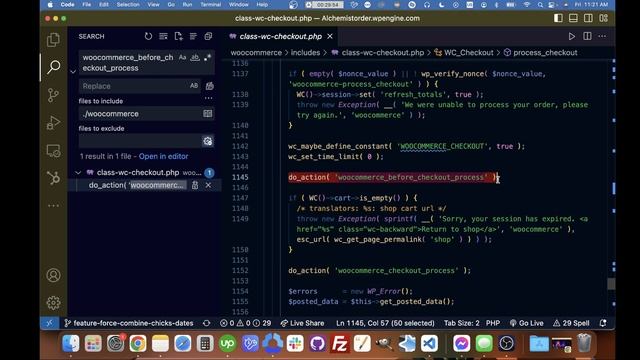Dismiss the do_action search match
The width and height of the screenshot is (640, 360).
click(x=208, y=185)
